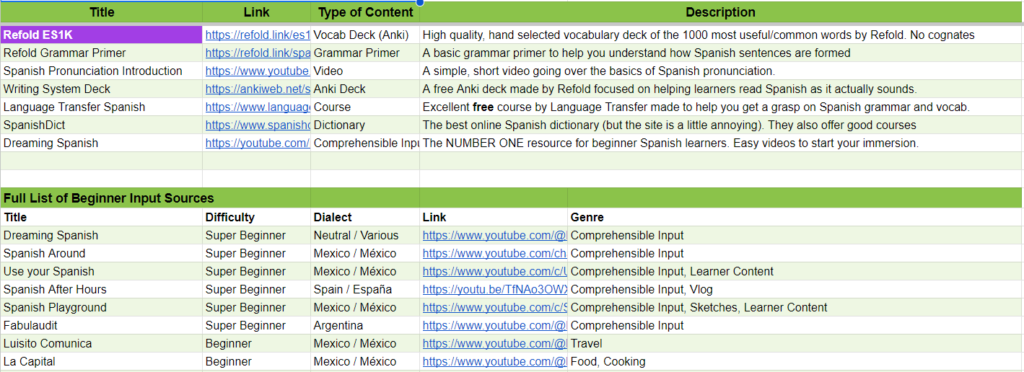Select the Type of Content header
Screen dimensions: 1024x372
pyautogui.click(x=365, y=12)
